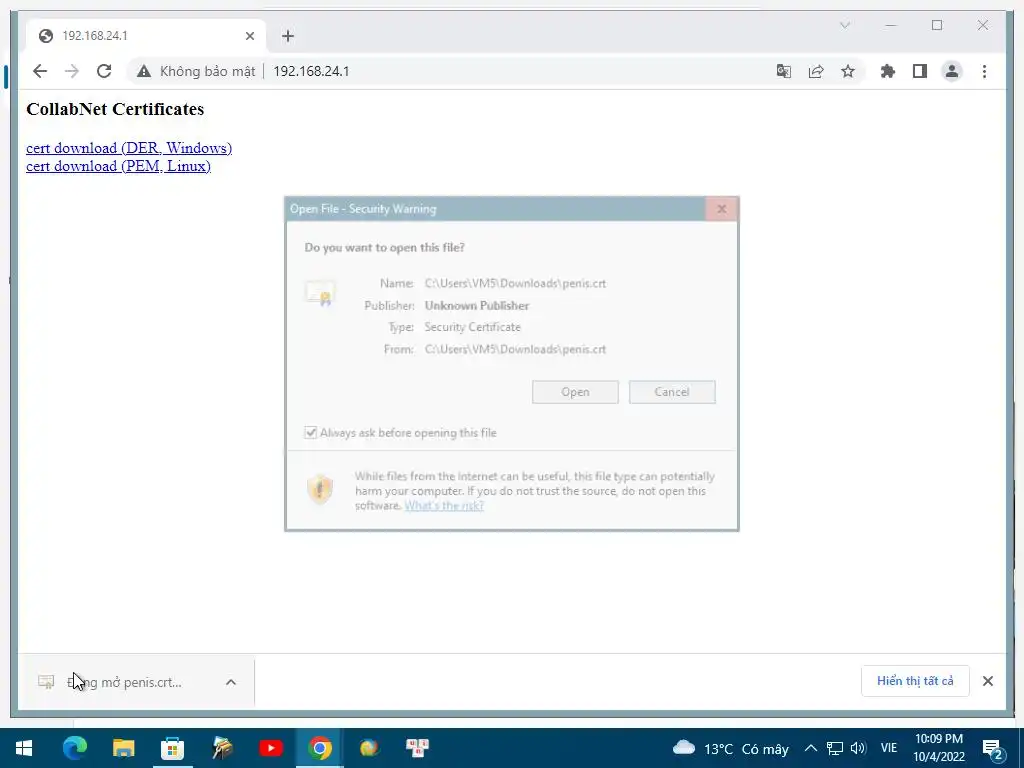Click Open in the Security Warning dialog
This screenshot has width=1024, height=768.
pos(575,392)
